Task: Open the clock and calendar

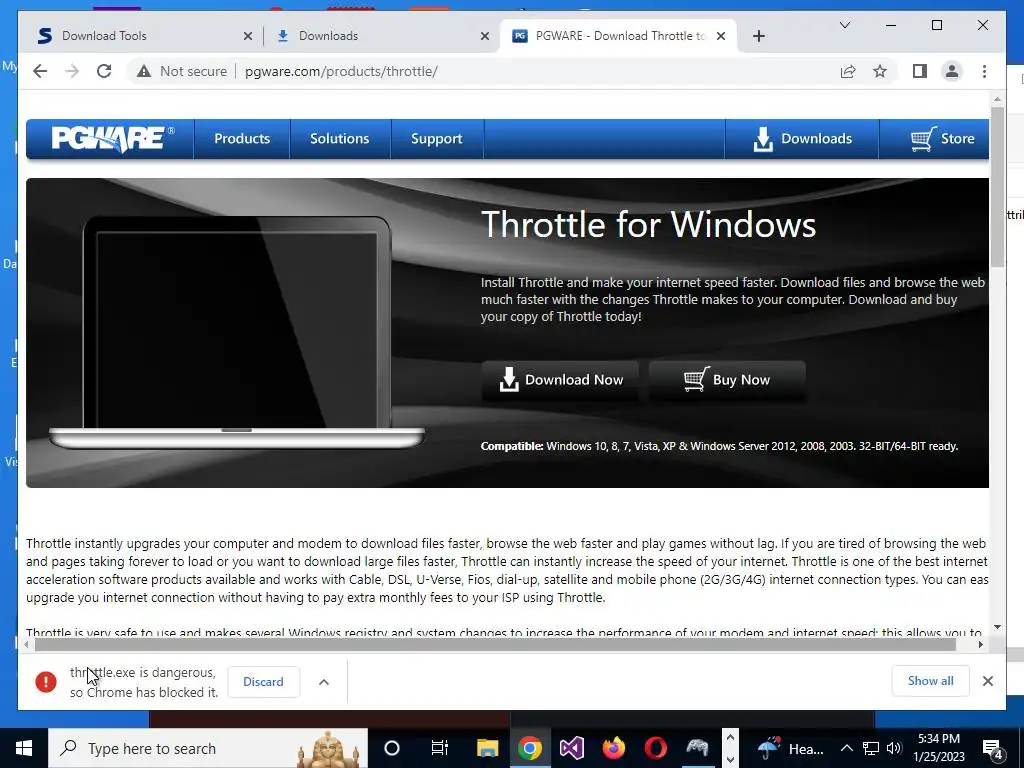Action: pos(938,748)
